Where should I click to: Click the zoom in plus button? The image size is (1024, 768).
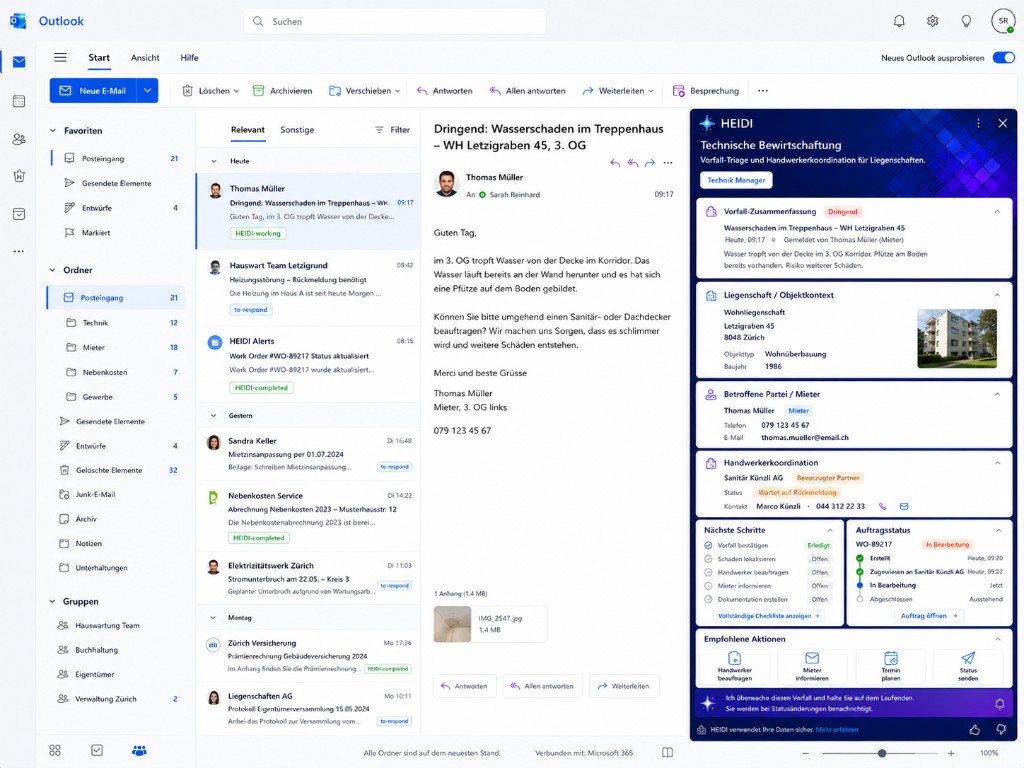click(951, 753)
